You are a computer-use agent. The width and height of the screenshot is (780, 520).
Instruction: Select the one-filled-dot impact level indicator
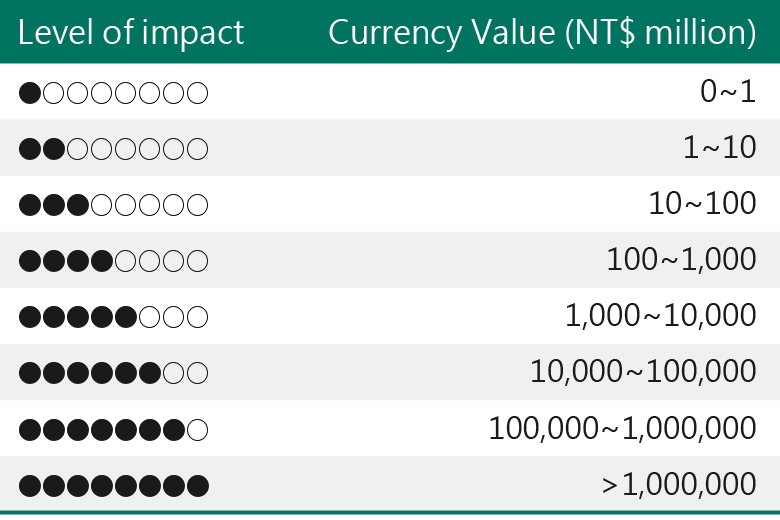(x=113, y=93)
